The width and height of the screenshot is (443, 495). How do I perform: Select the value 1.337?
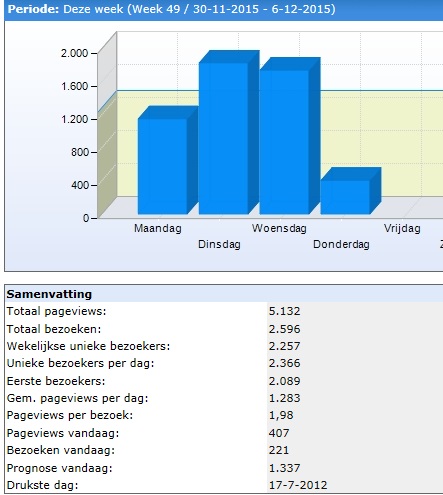tap(284, 468)
